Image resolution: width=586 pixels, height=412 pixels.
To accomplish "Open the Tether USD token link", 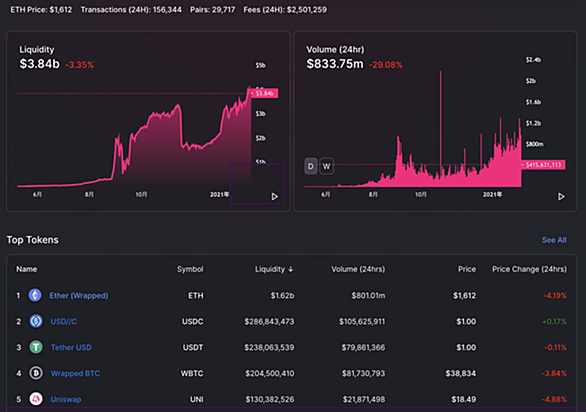I will point(71,348).
